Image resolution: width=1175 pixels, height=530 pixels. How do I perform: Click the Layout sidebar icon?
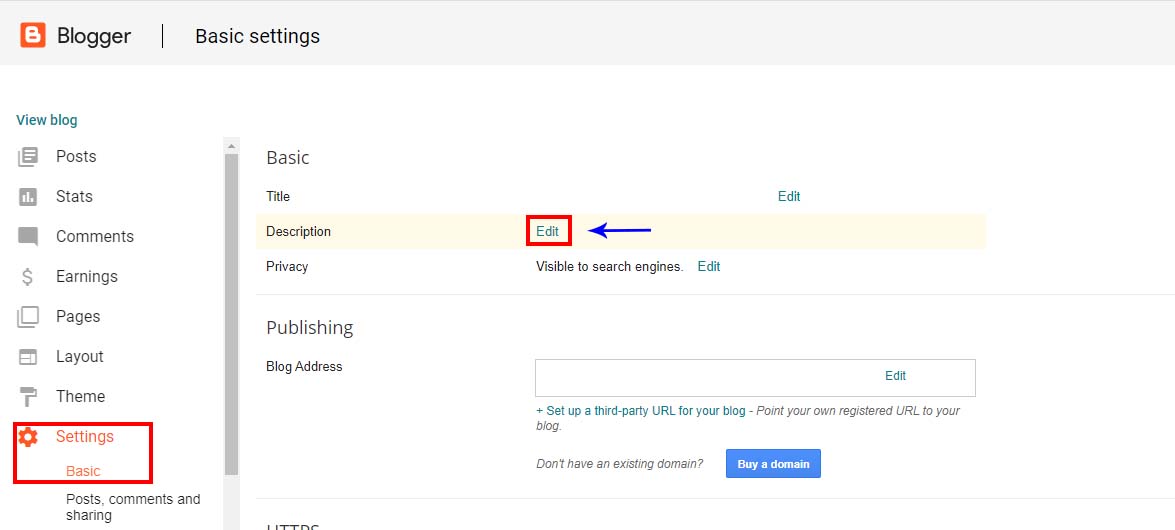(28, 357)
